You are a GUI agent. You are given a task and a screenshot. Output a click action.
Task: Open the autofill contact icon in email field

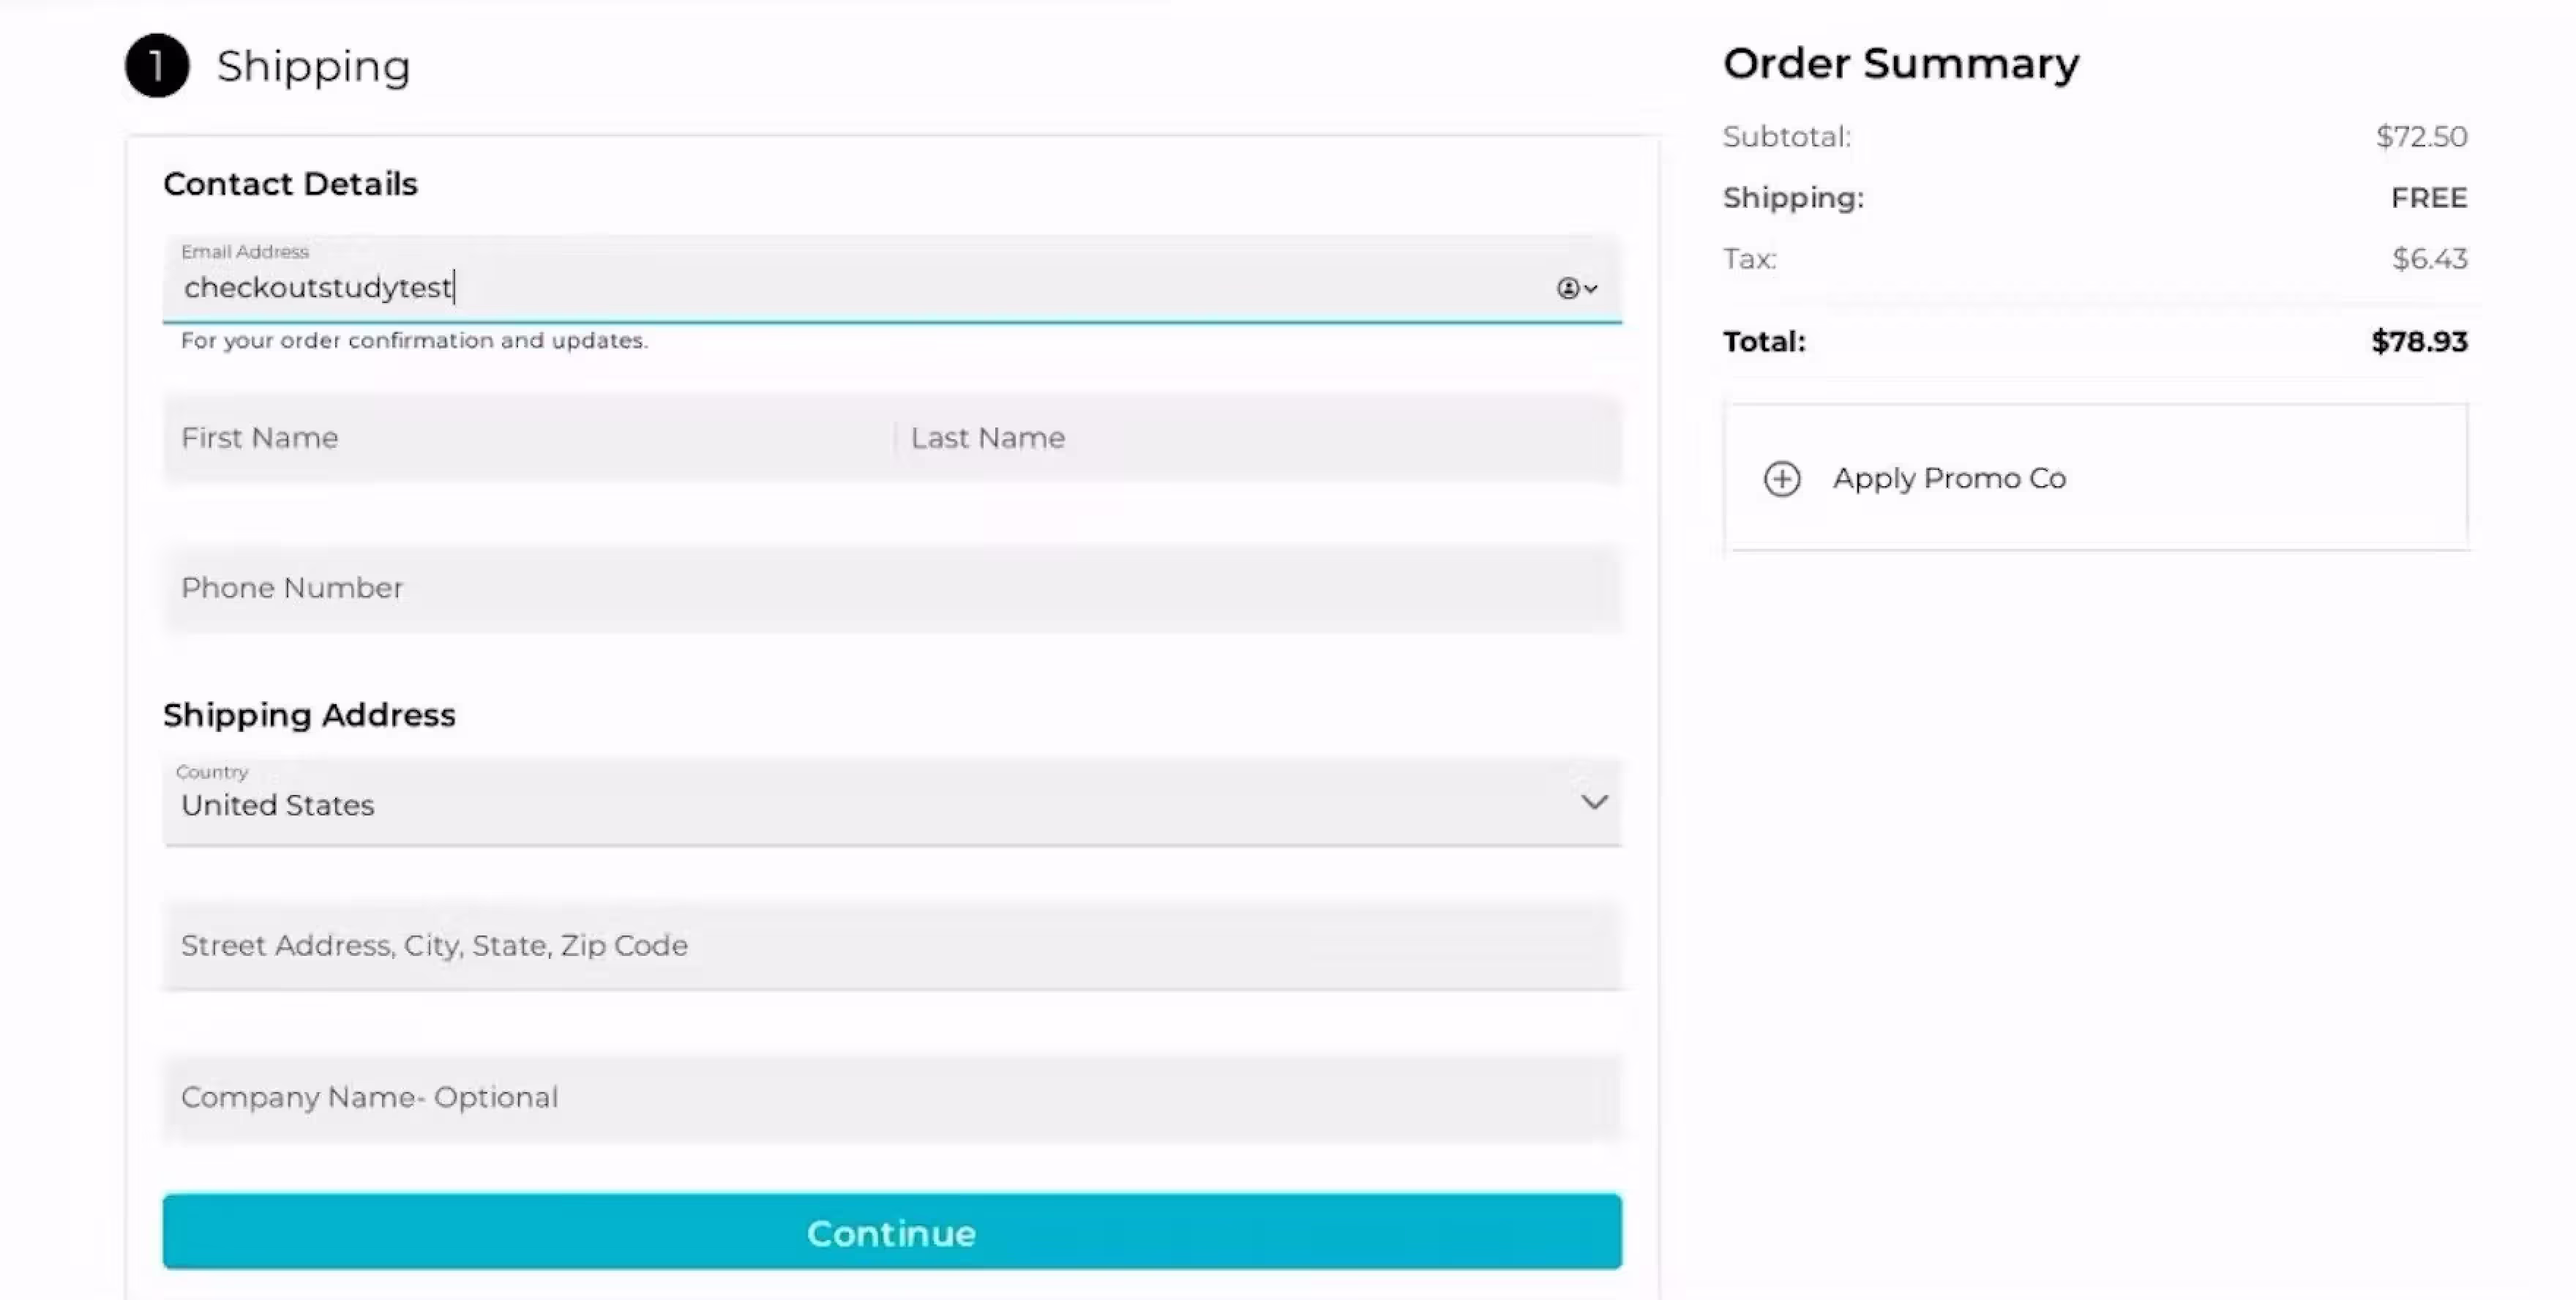tap(1576, 289)
